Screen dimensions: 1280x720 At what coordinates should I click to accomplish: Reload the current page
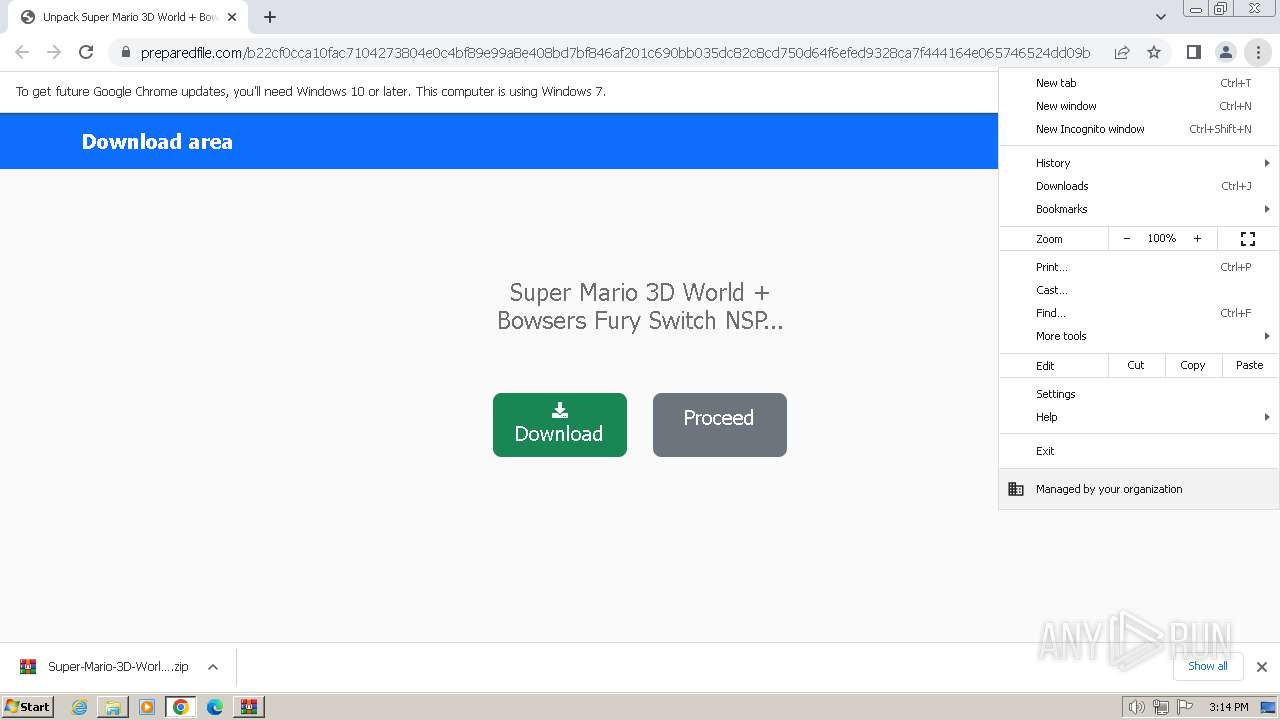[86, 52]
